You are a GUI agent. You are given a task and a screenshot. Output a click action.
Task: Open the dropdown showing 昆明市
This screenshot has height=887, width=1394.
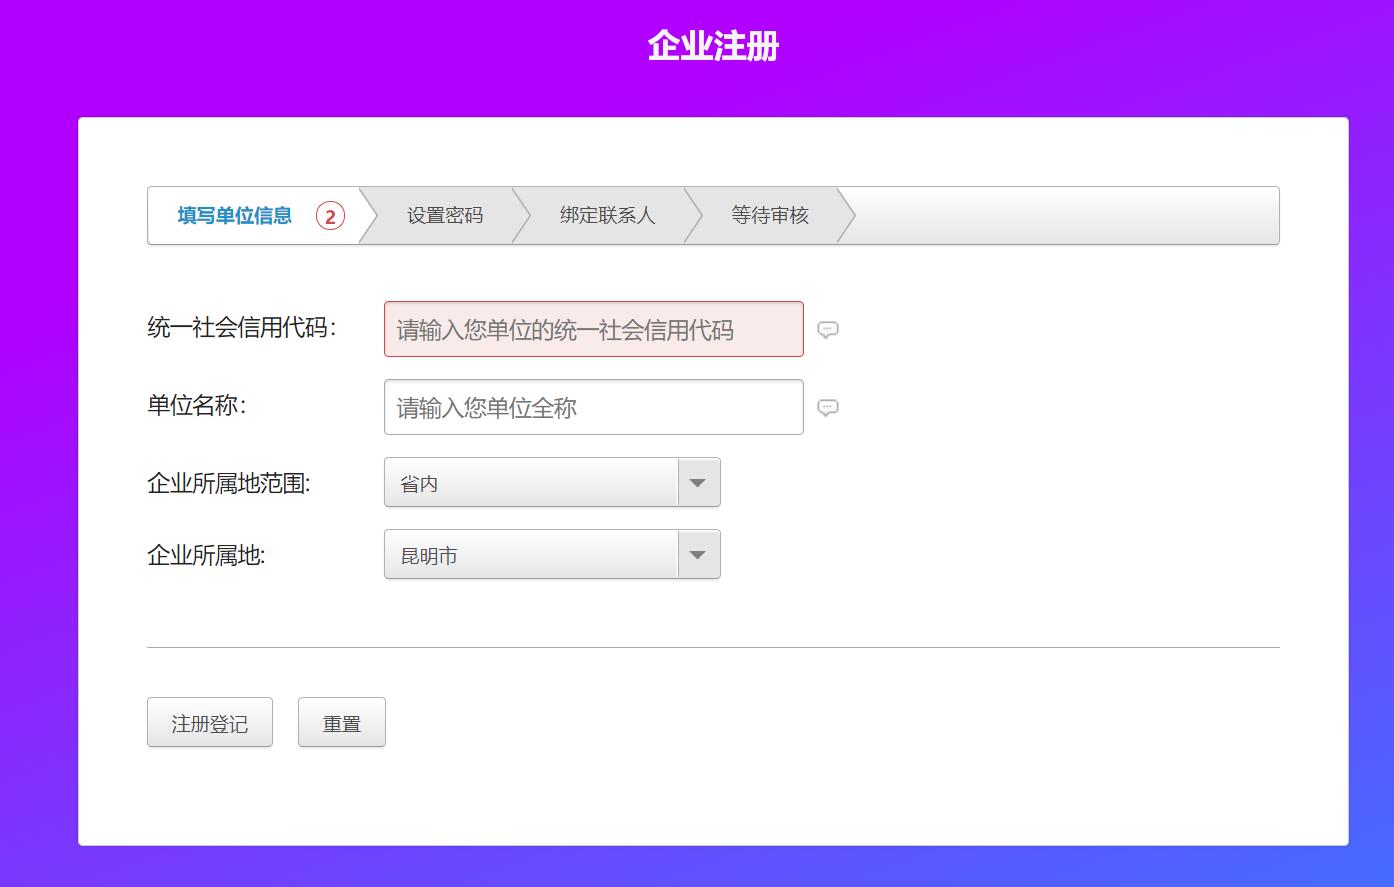pos(532,555)
